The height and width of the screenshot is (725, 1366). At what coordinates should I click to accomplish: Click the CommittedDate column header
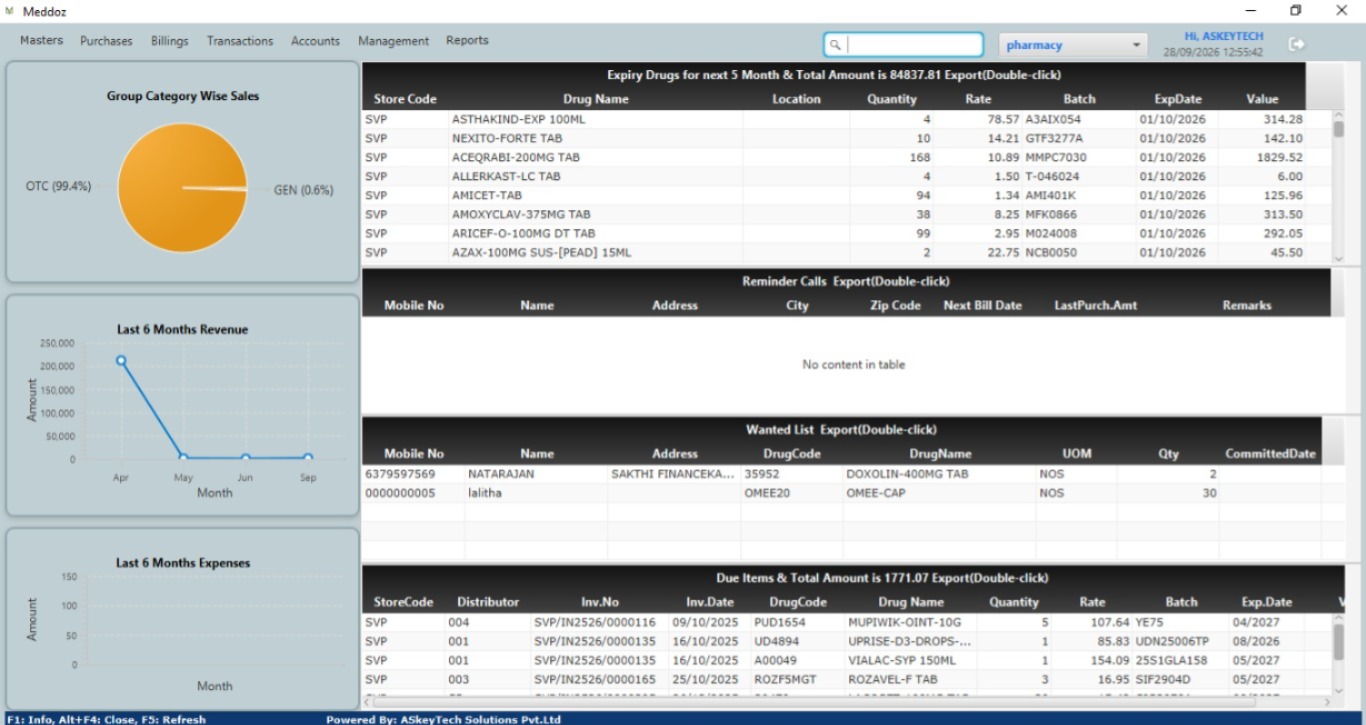click(1270, 453)
